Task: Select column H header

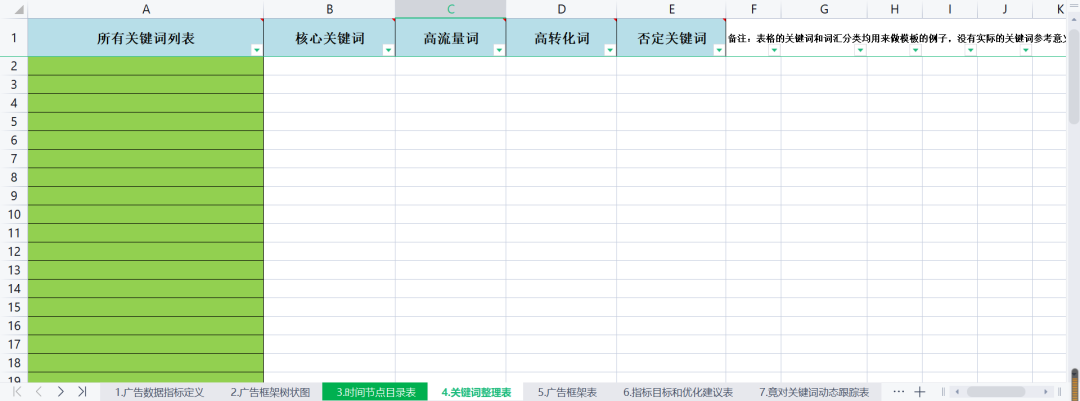Action: [895, 9]
